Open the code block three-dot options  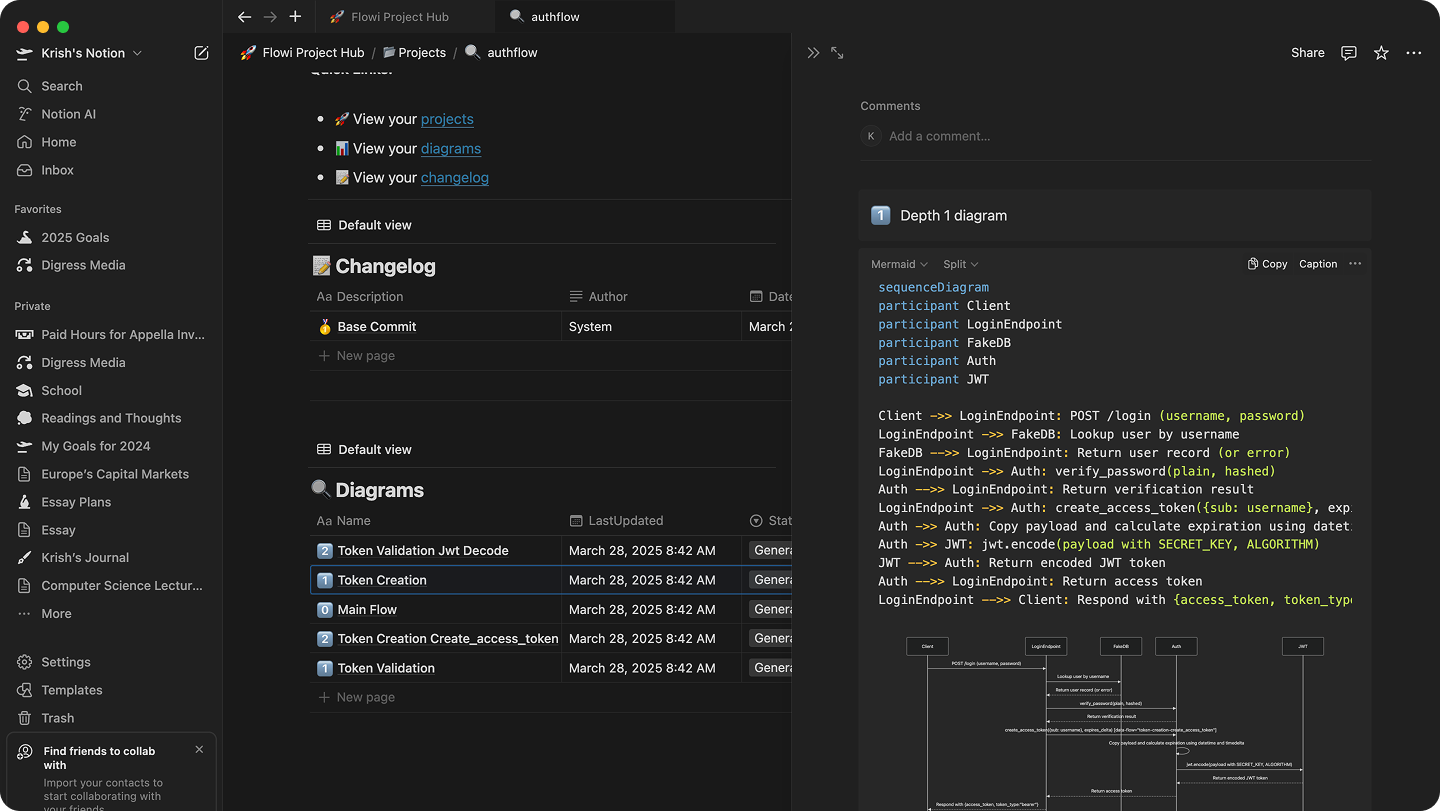pos(1355,264)
